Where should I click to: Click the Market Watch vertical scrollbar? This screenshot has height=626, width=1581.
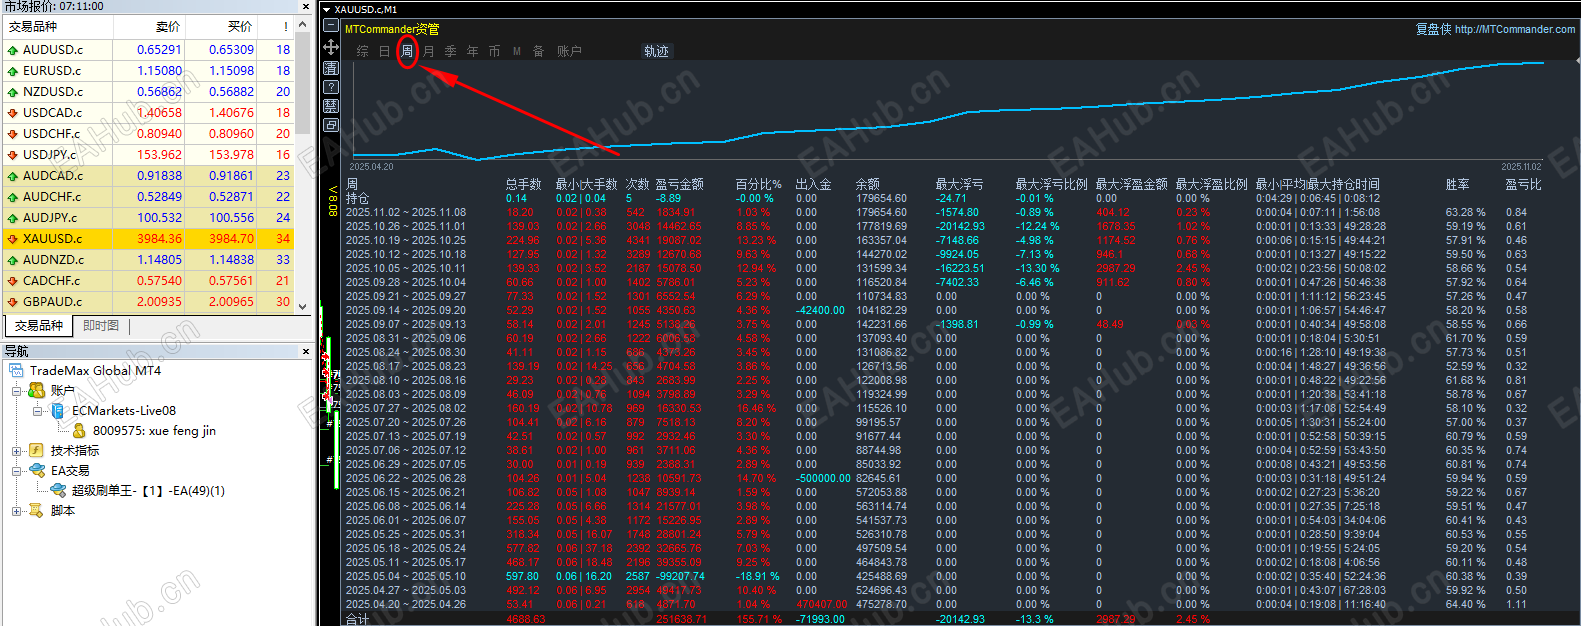[x=304, y=165]
